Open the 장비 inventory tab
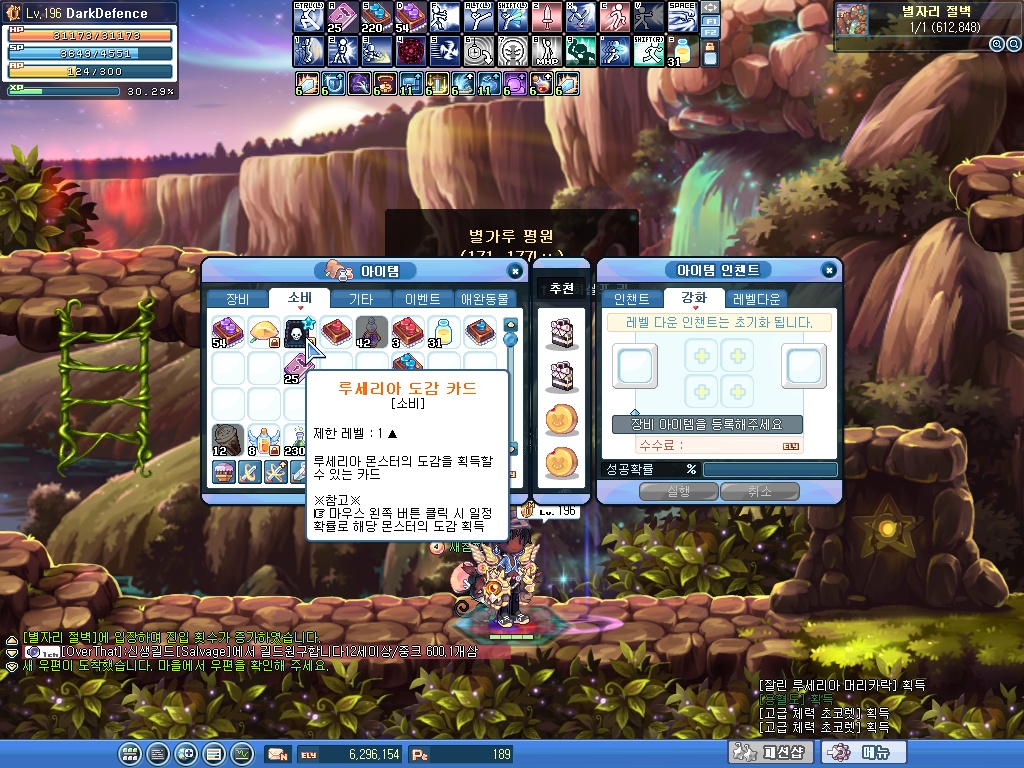The image size is (1024, 768). (237, 299)
